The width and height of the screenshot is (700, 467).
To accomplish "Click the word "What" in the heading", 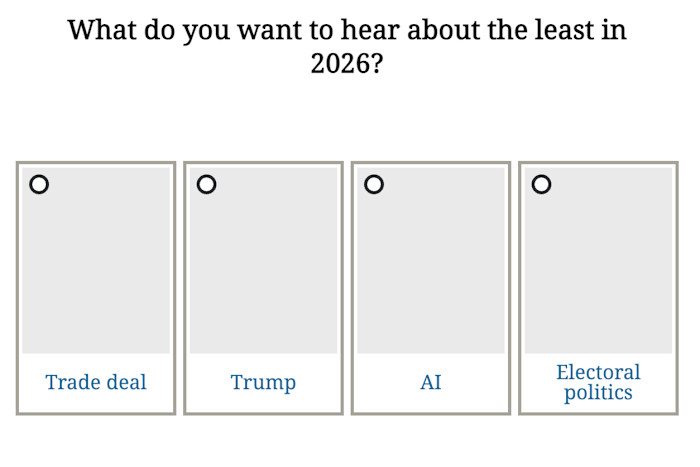I will pyautogui.click(x=100, y=29).
